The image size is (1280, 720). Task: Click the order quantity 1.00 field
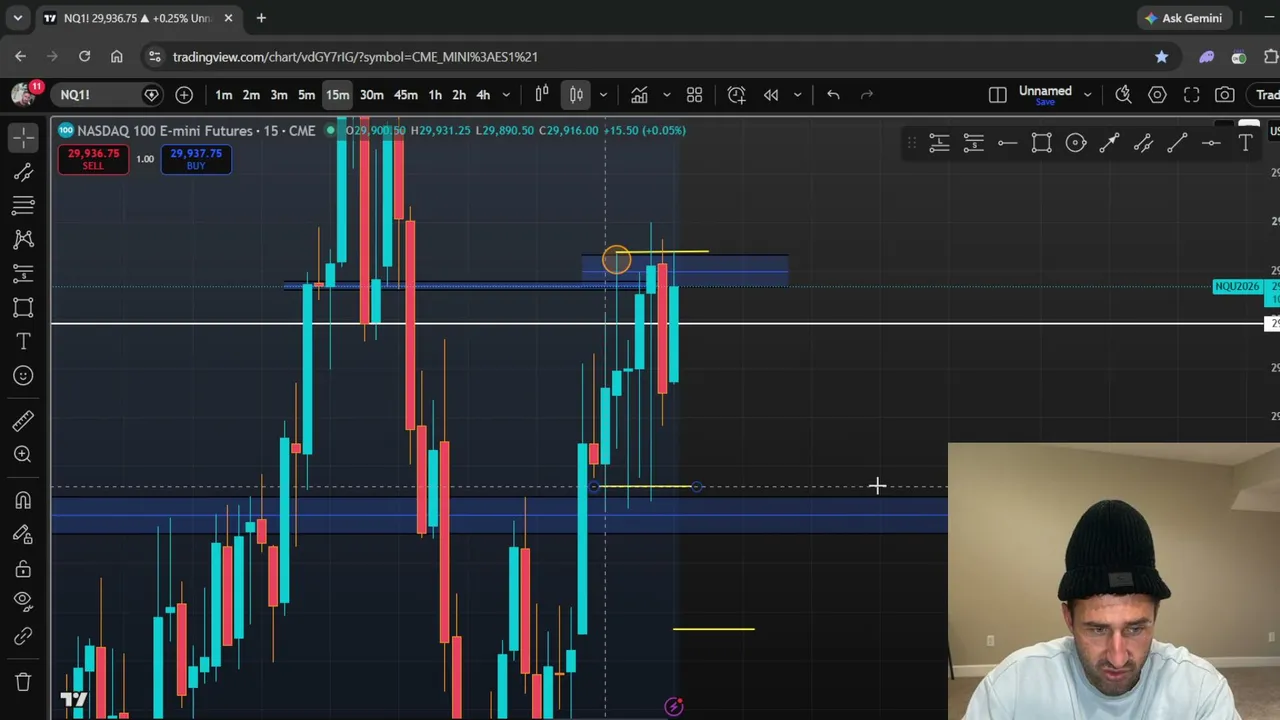pyautogui.click(x=145, y=159)
